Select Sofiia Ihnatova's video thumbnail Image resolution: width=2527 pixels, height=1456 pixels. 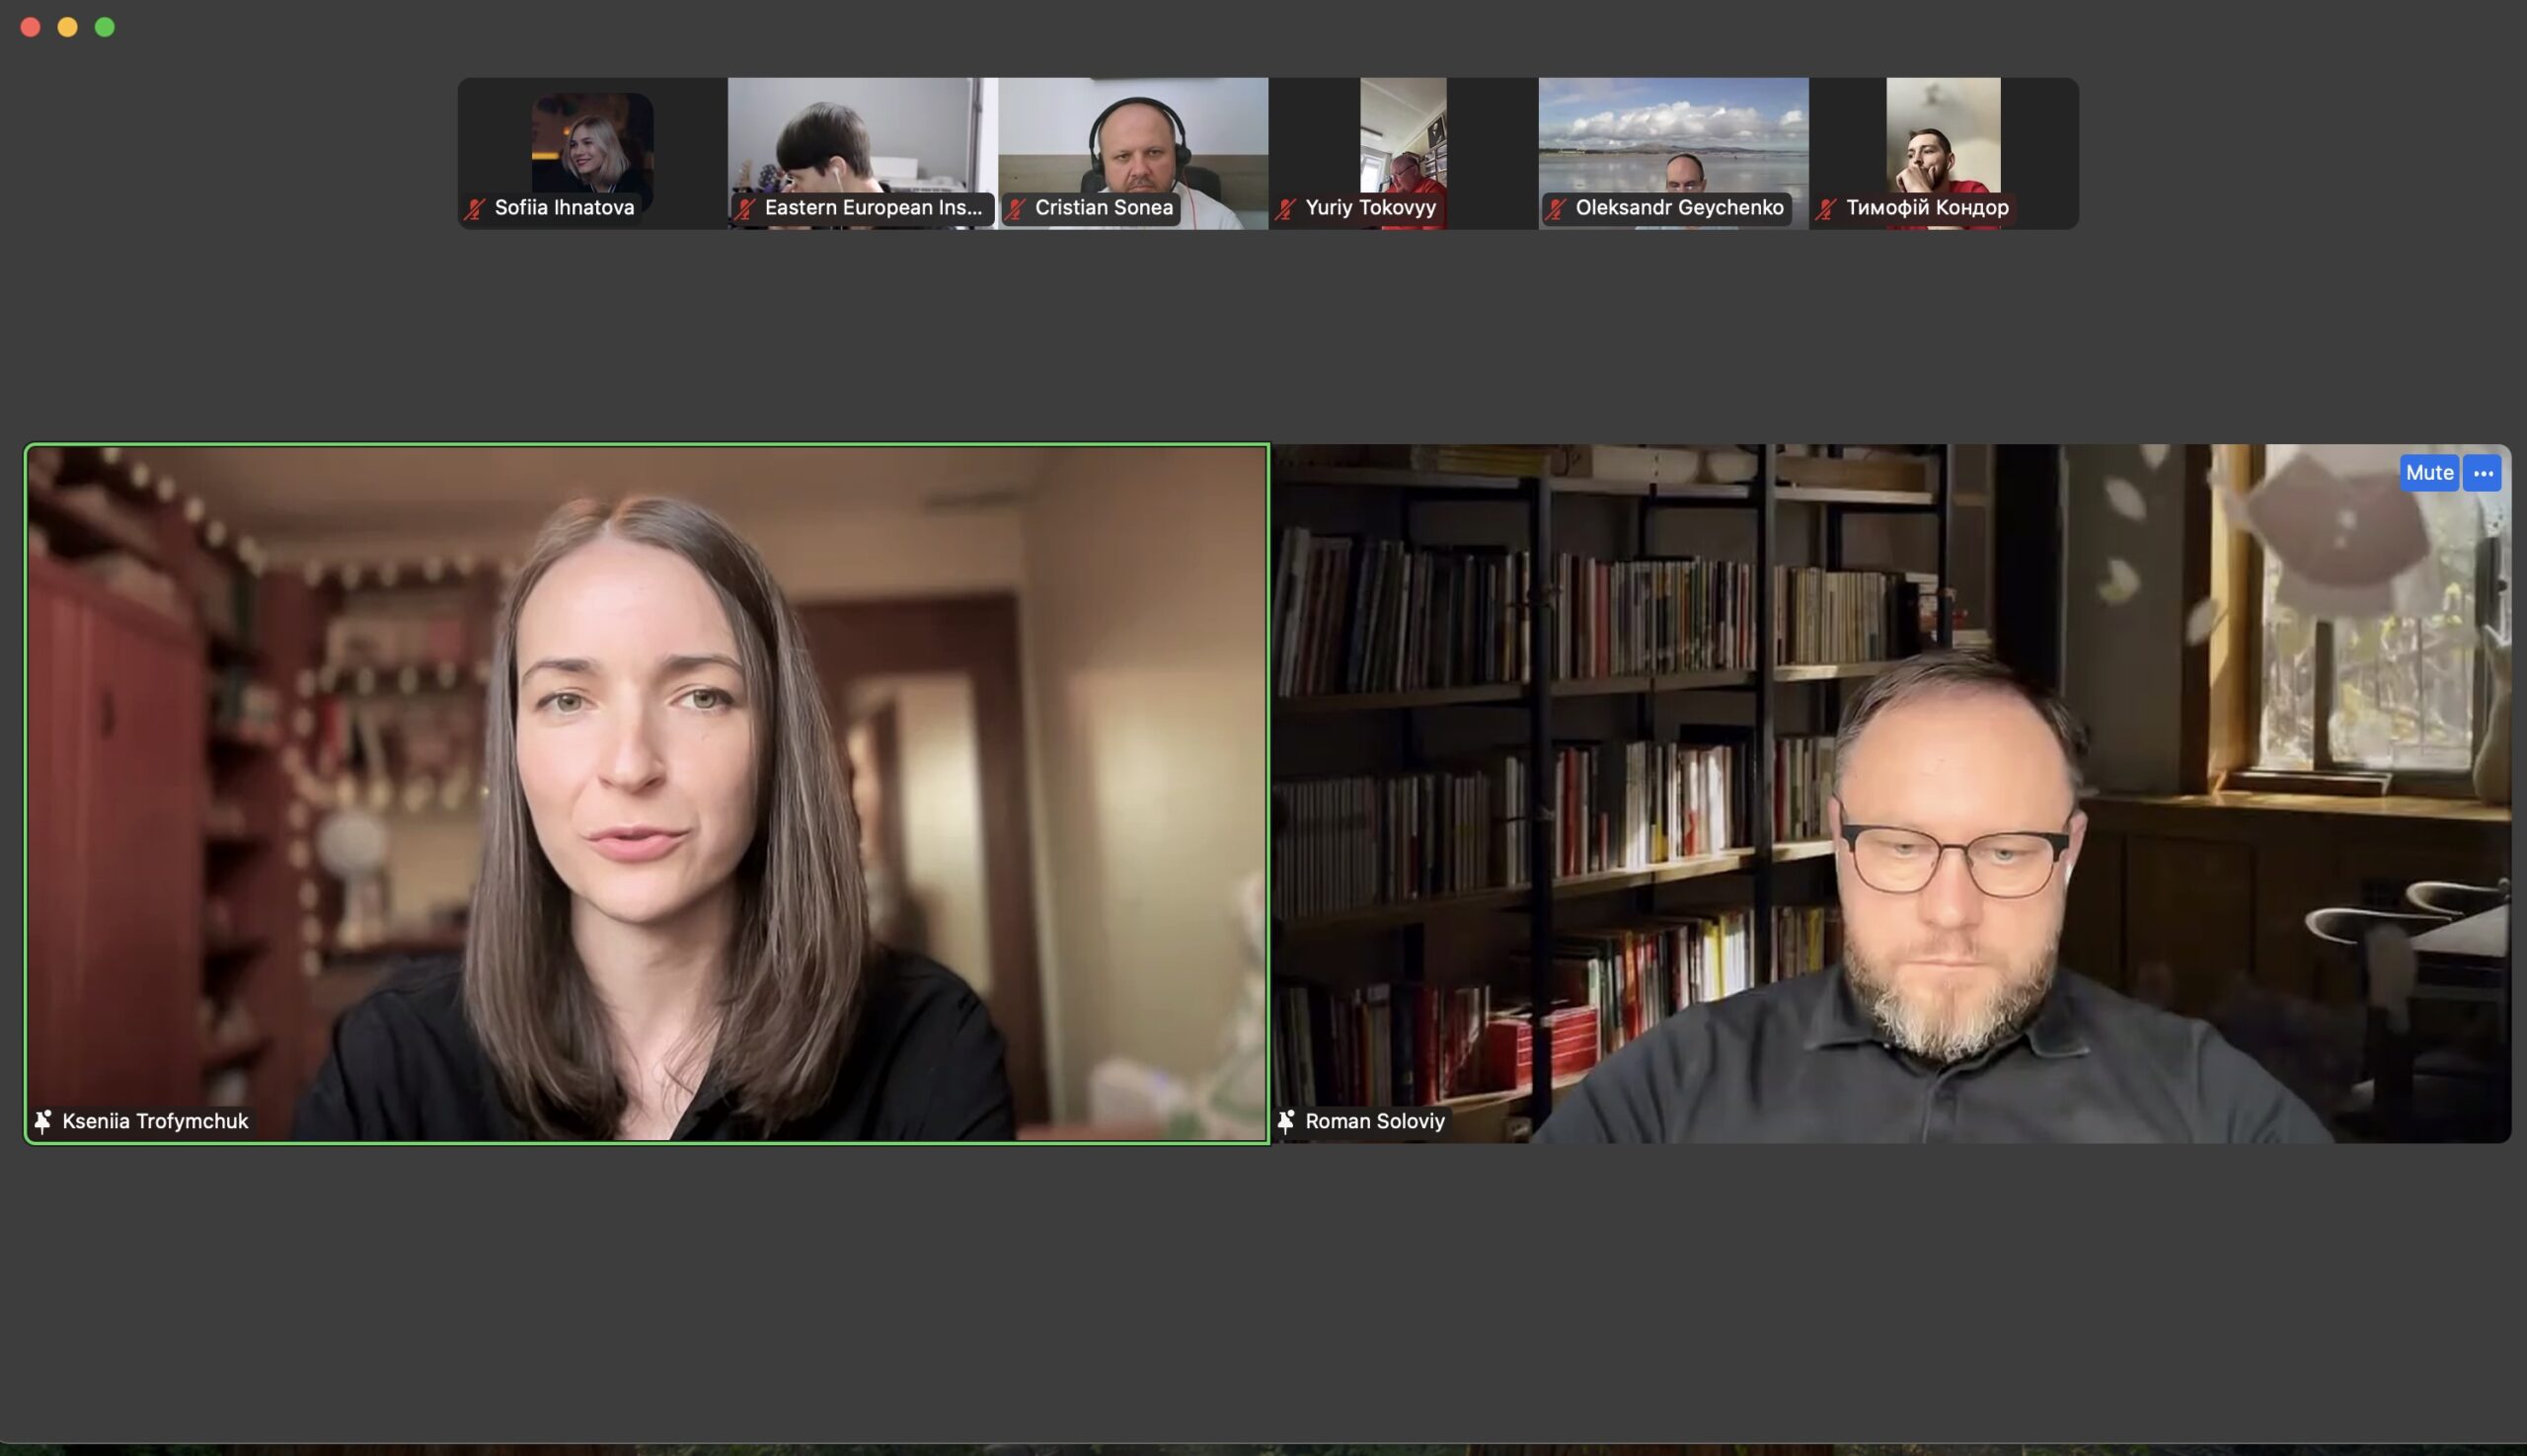[593, 153]
